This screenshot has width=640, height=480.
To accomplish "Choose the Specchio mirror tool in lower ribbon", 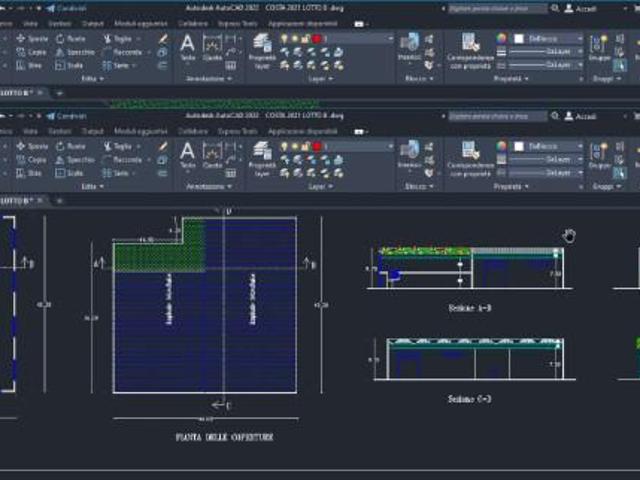I will [x=75, y=160].
